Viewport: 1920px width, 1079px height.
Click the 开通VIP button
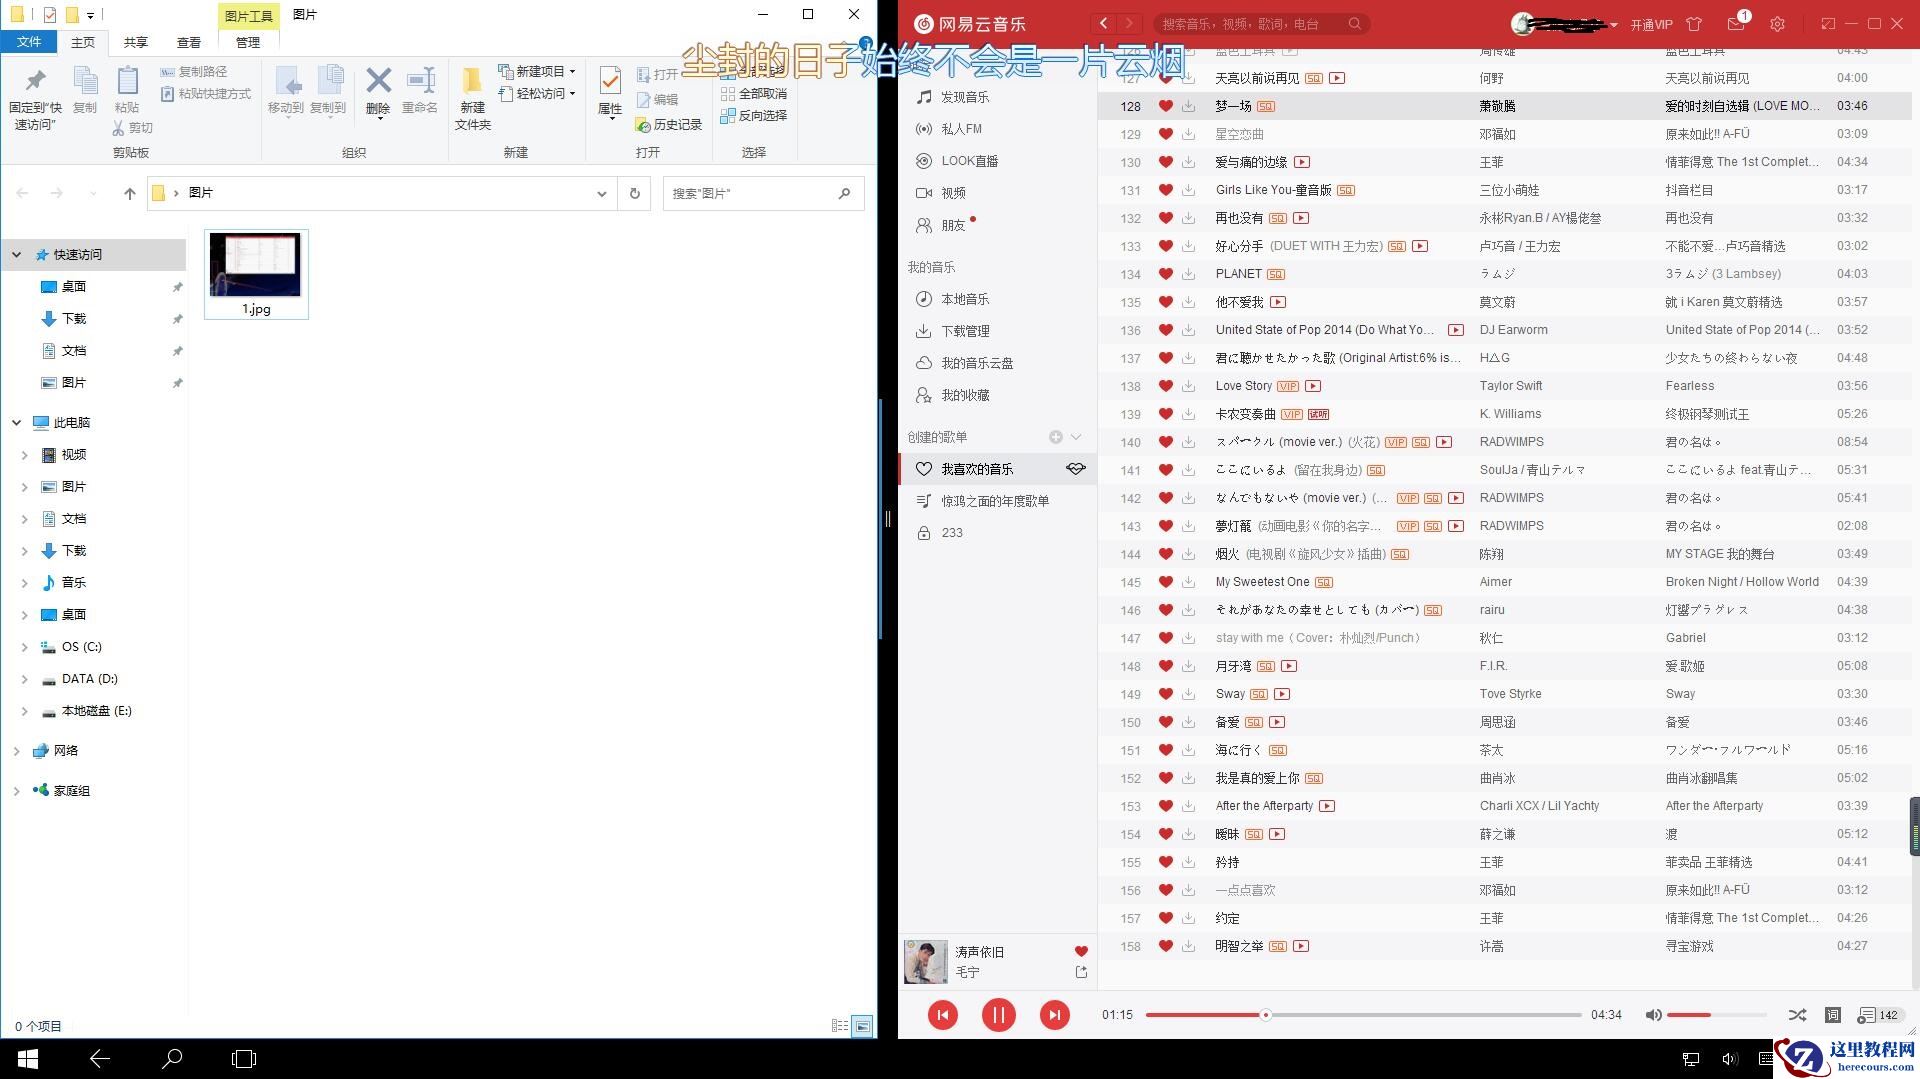click(1652, 23)
